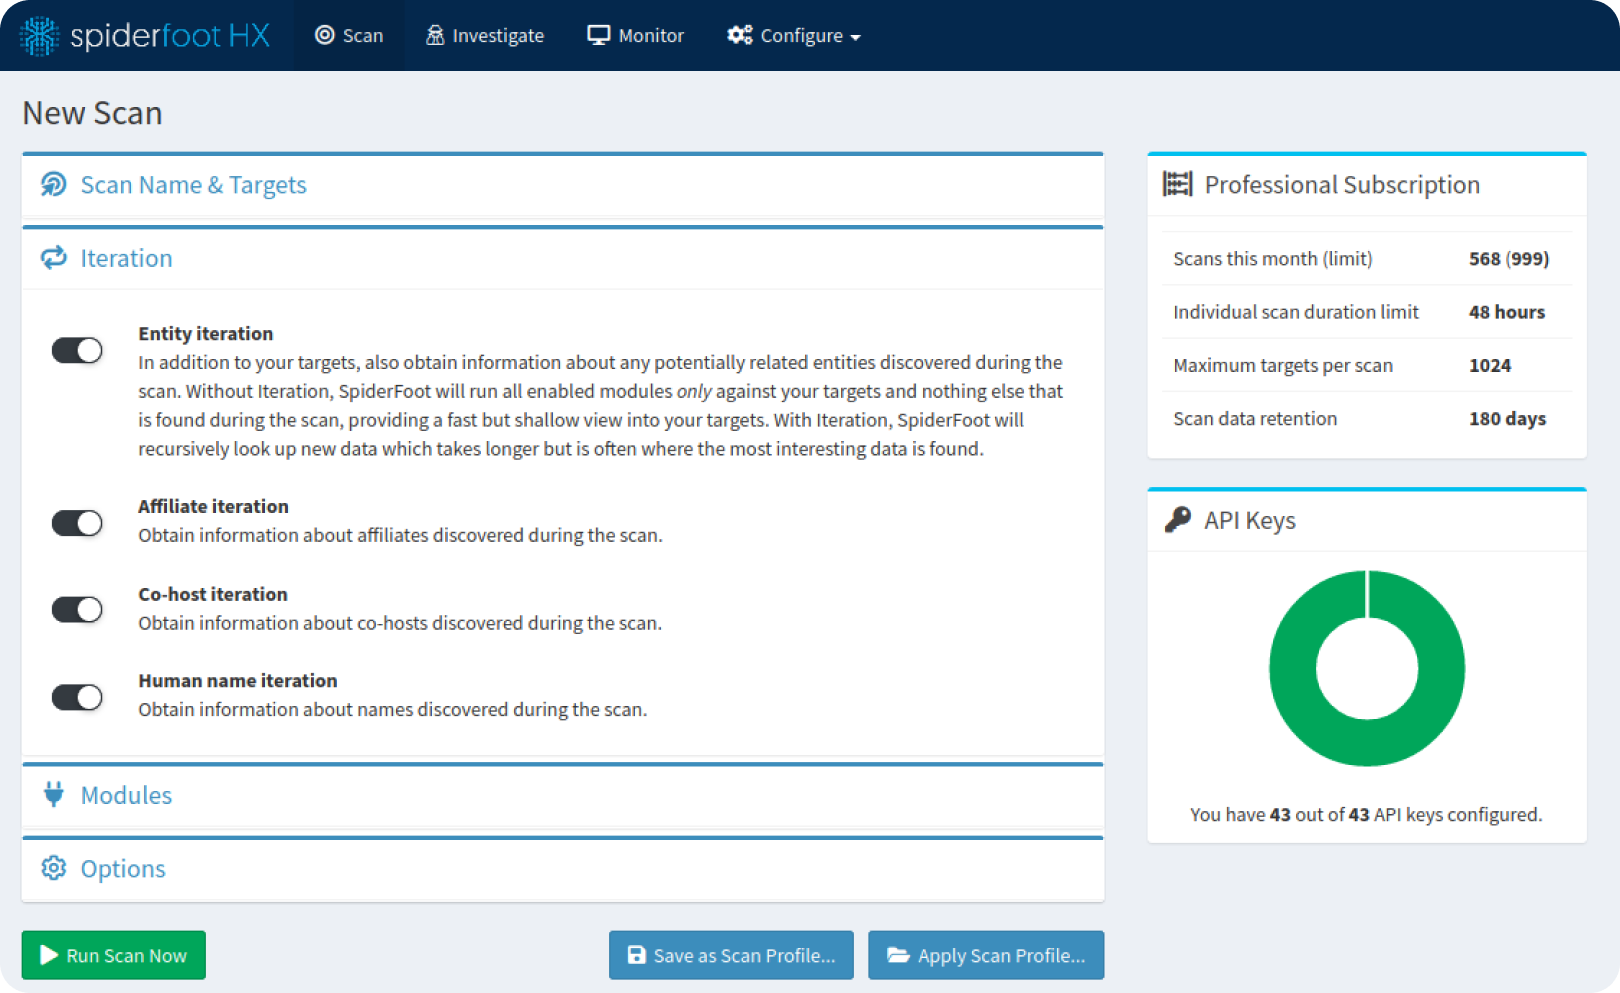Click the play icon on Run Scan Now

48,955
